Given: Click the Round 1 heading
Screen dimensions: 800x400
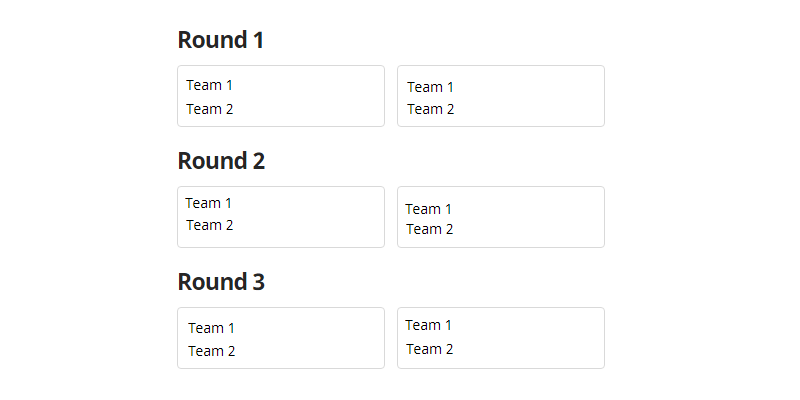Looking at the screenshot, I should [221, 40].
